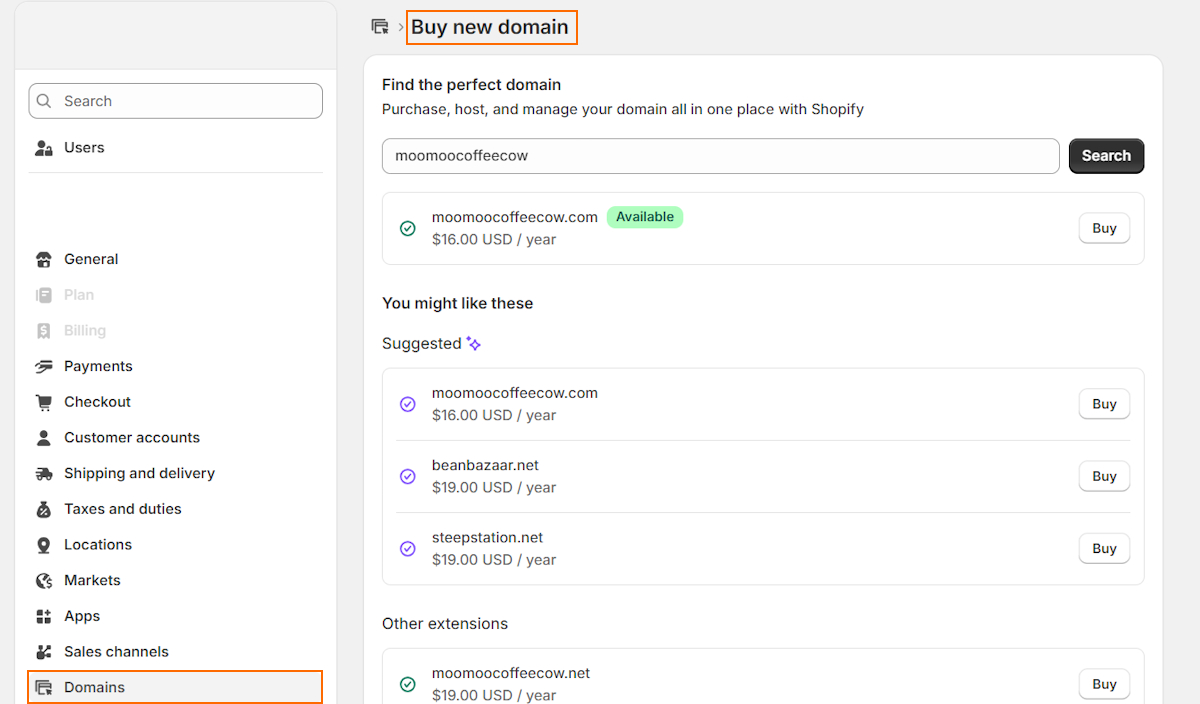The width and height of the screenshot is (1200, 704).
Task: Click the domain search input with moomoocoffeecow
Action: point(720,156)
